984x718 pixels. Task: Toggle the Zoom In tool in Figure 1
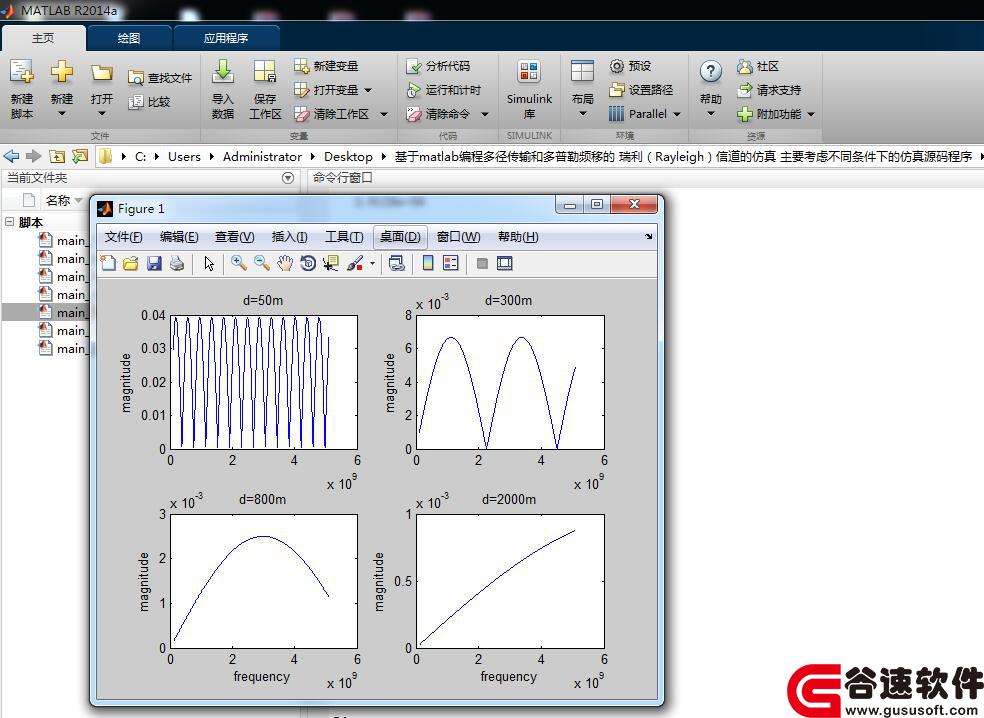238,263
